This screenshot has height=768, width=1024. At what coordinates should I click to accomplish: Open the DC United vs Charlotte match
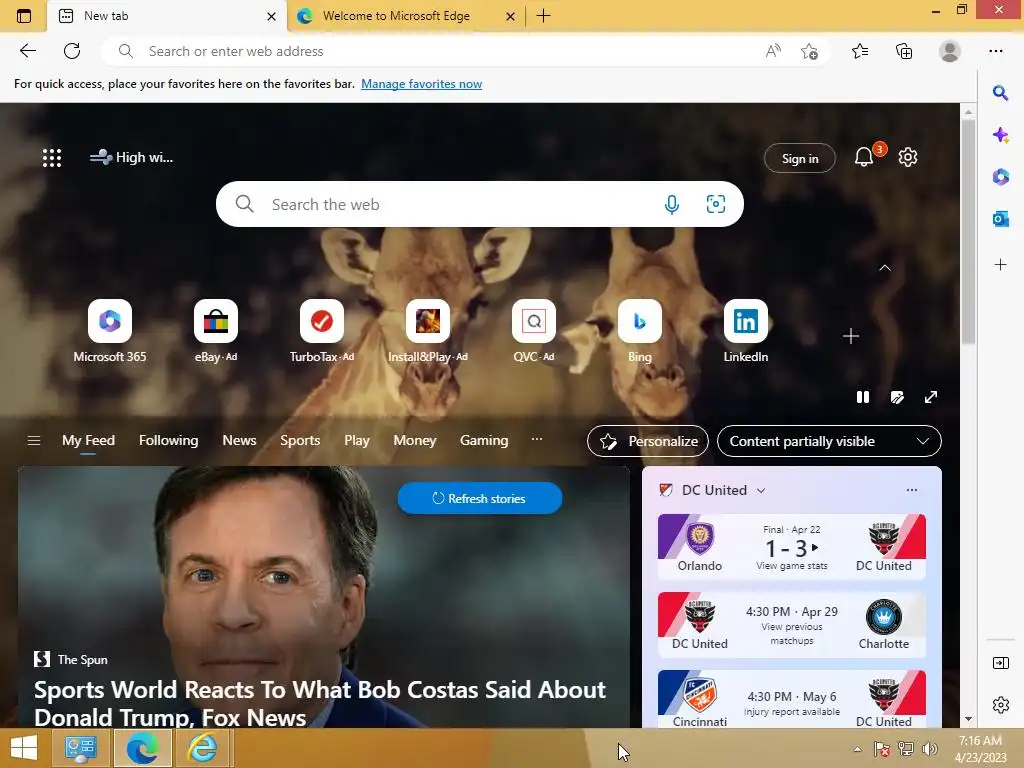point(792,626)
